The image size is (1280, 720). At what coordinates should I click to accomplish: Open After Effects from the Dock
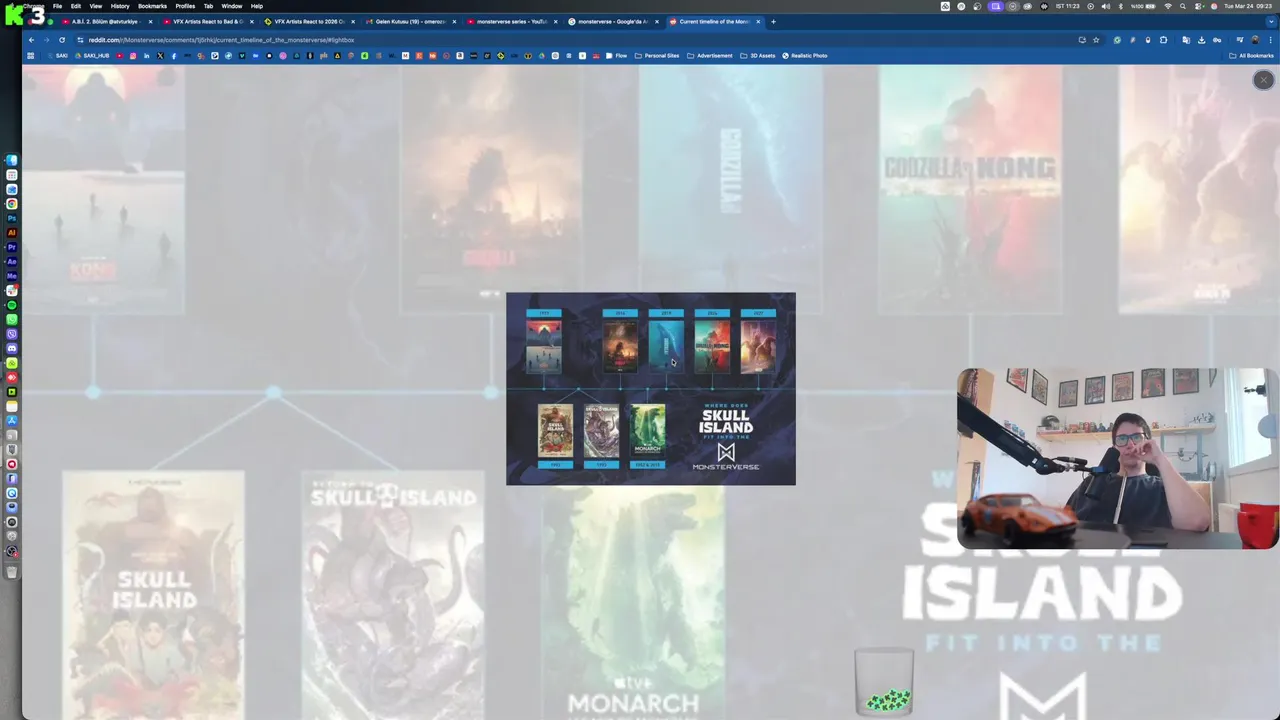[x=12, y=261]
